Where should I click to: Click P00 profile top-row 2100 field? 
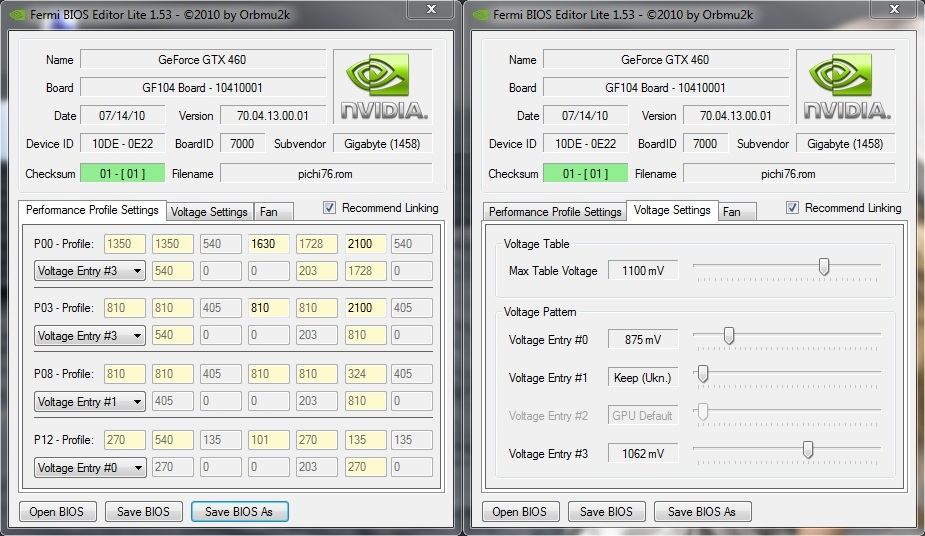pos(365,244)
